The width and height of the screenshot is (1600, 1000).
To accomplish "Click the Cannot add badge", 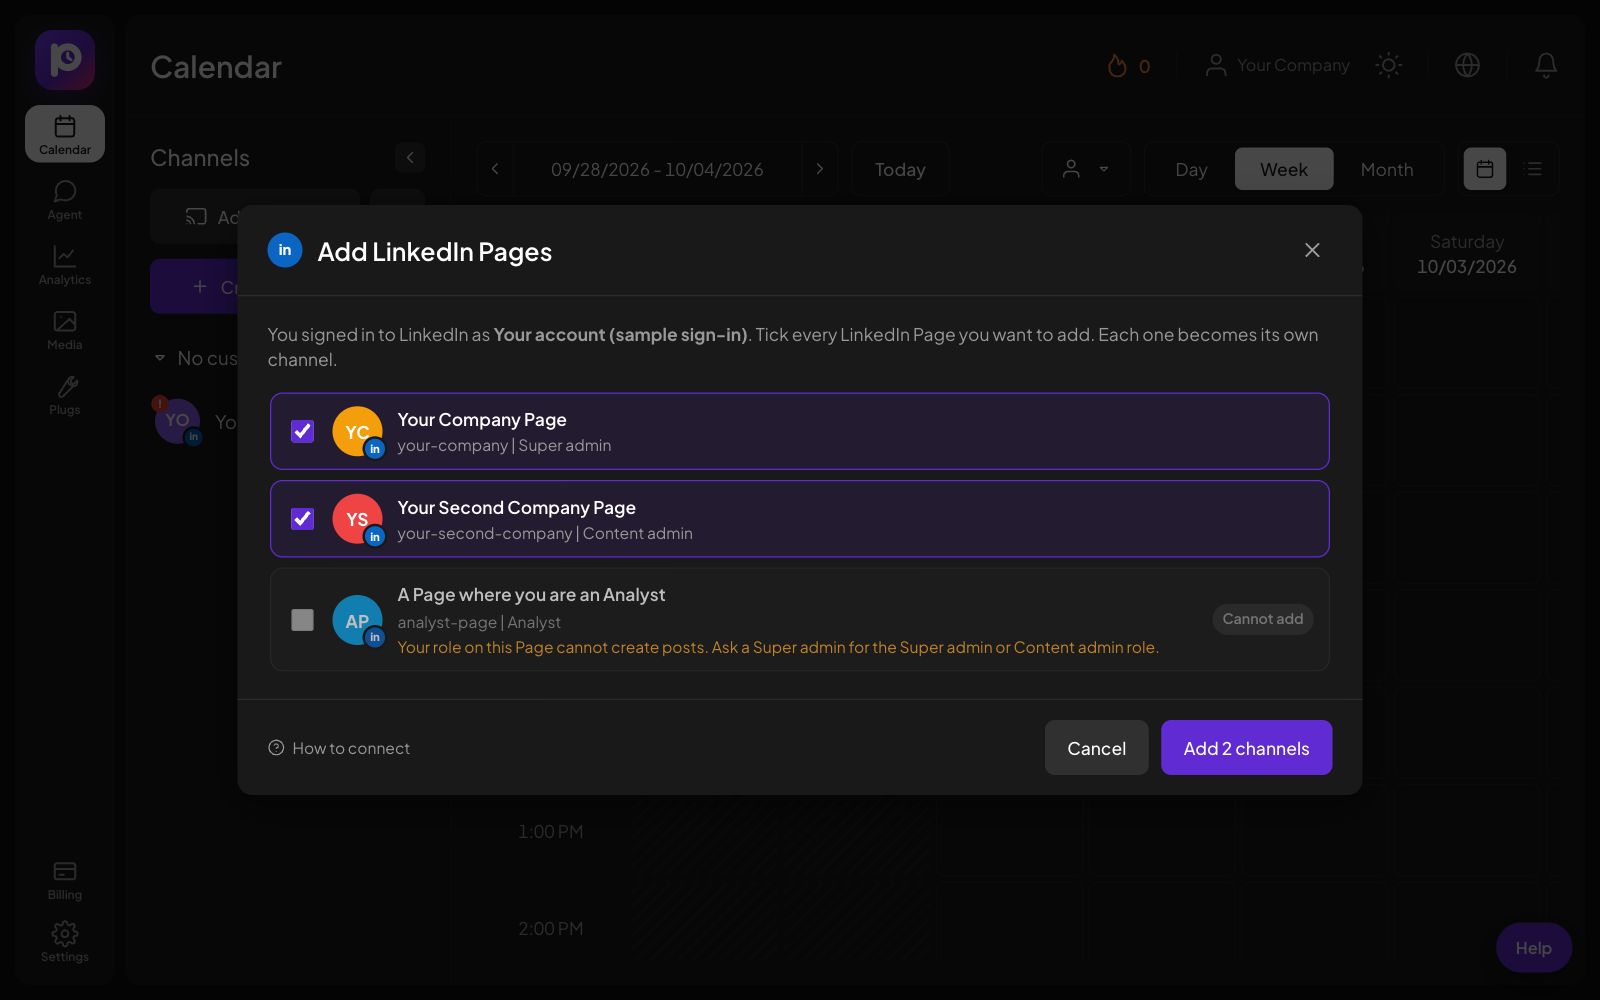I will pos(1263,619).
